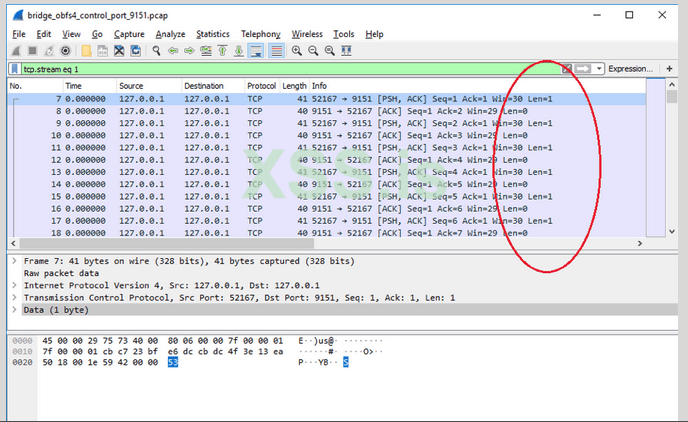This screenshot has width=688, height=422.
Task: Sort by the Info column header
Action: [x=477, y=86]
